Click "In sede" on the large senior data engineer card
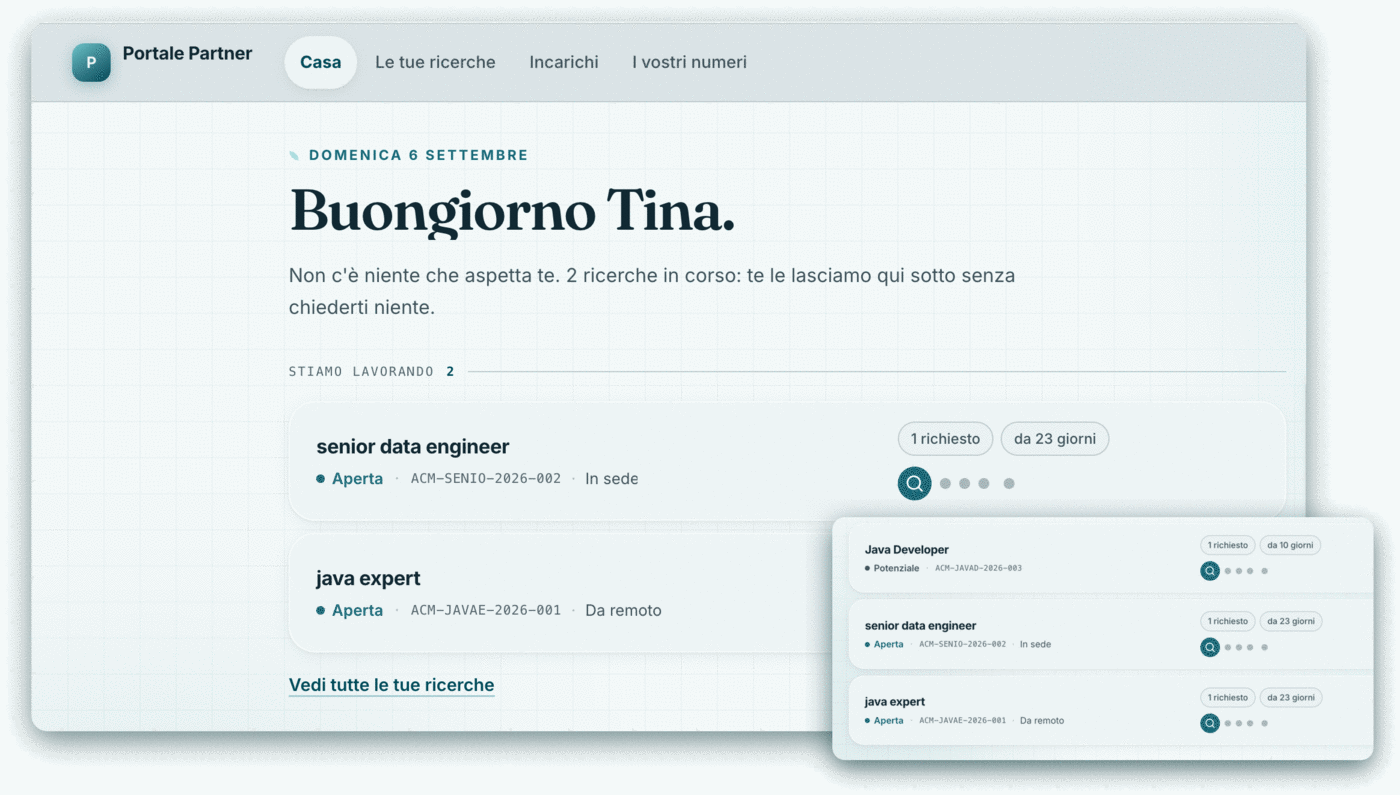This screenshot has width=1400, height=795. [x=612, y=479]
